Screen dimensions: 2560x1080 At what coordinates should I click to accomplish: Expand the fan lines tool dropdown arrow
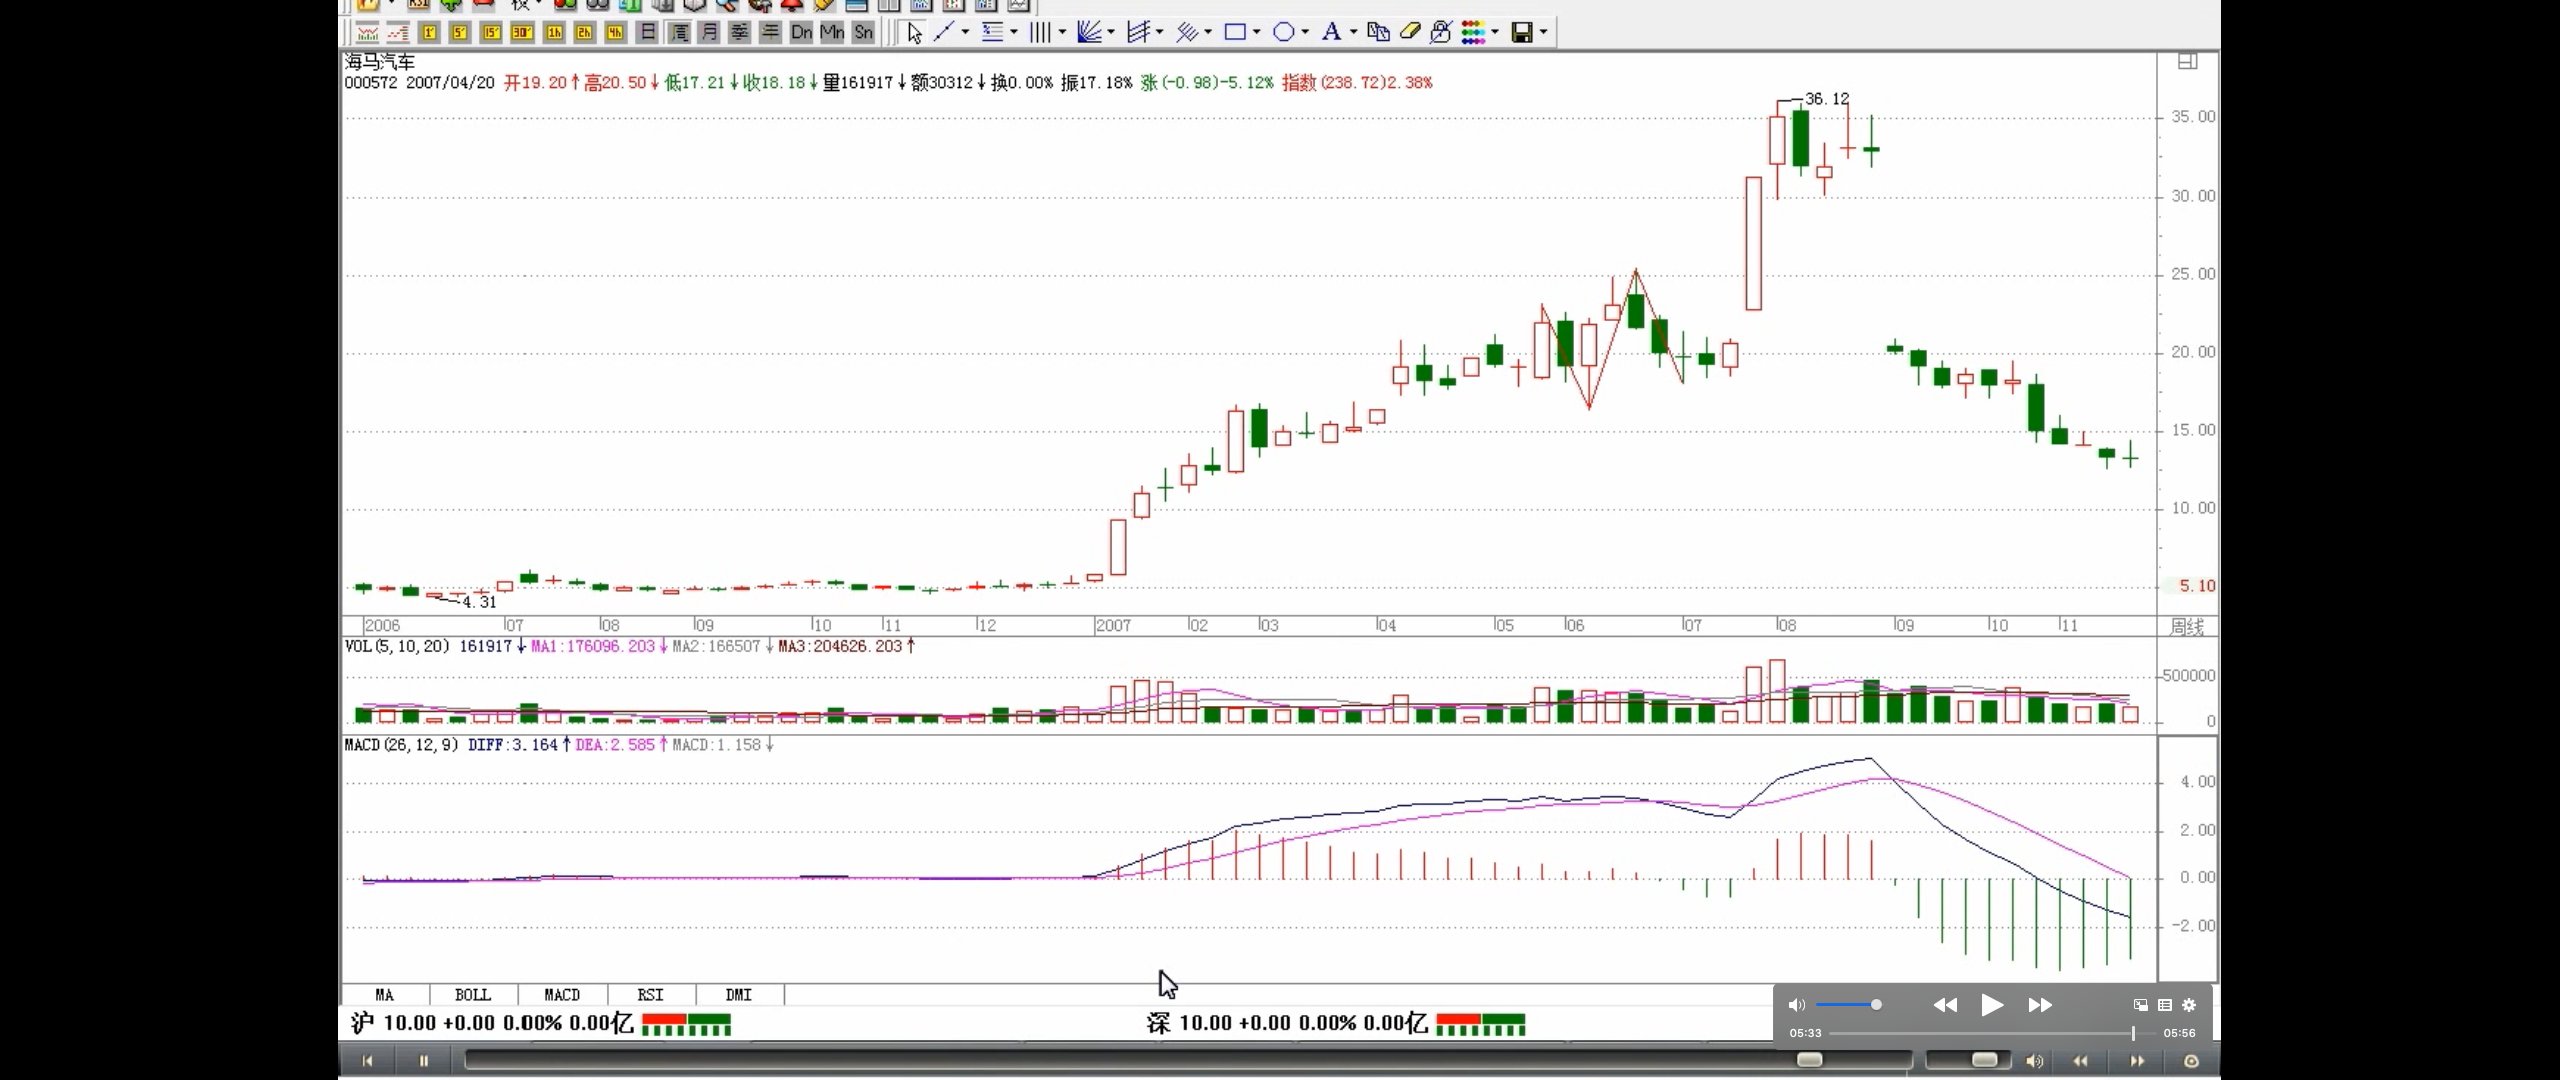[1111, 33]
